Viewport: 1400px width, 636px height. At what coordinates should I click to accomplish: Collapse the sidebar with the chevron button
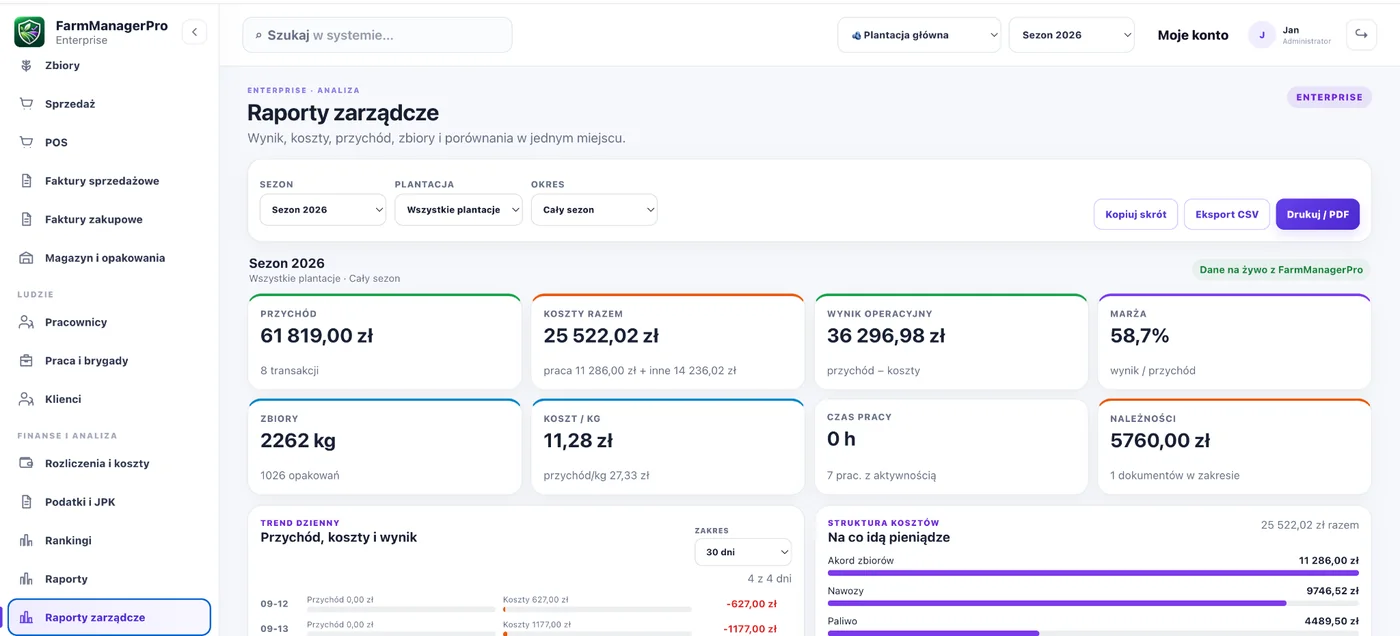point(194,32)
